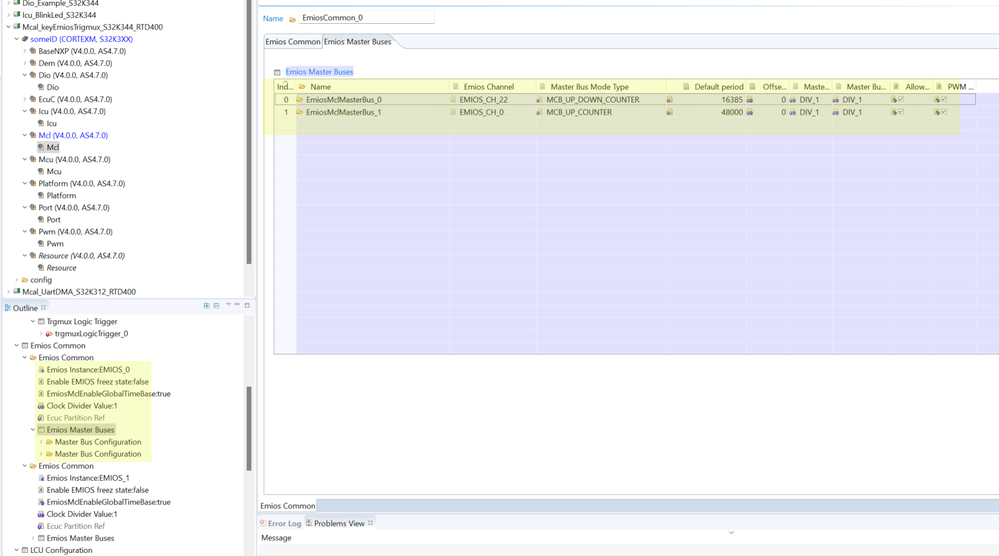
Task: Select Emios Instance:EMIOS_1 in outline
Action: tap(88, 478)
